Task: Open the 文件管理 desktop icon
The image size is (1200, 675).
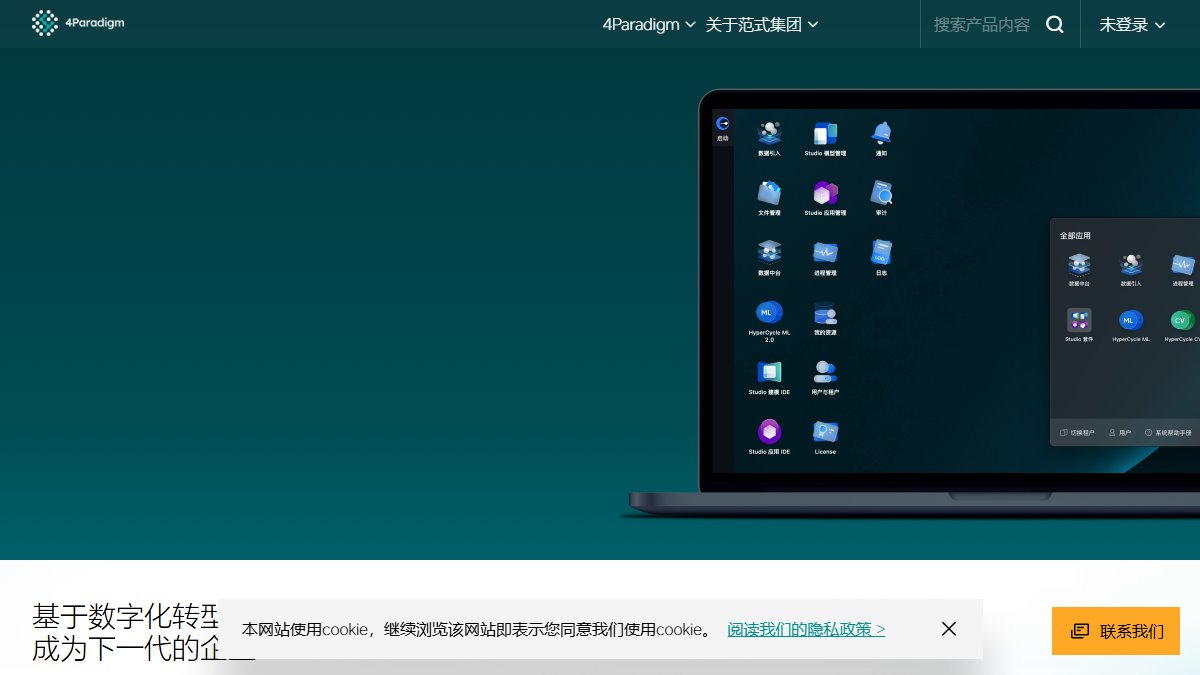Action: tap(769, 198)
